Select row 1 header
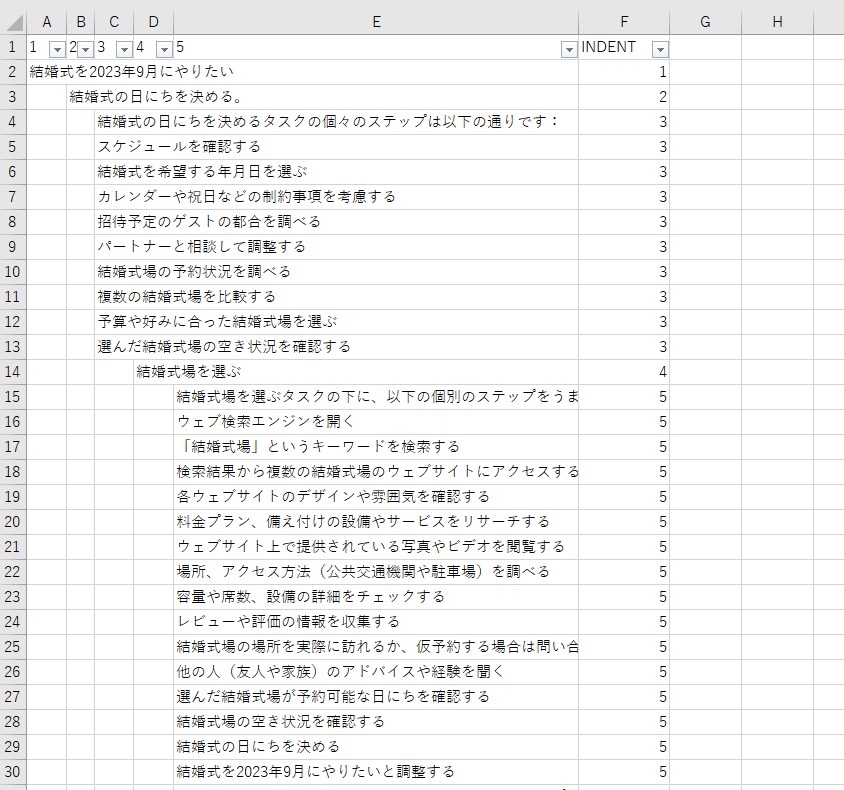 point(13,47)
